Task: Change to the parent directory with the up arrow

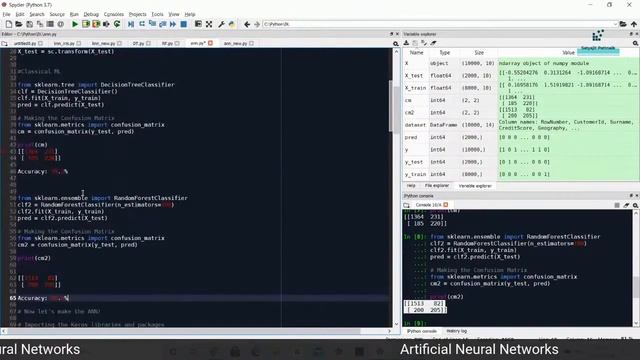Action: click(x=633, y=24)
